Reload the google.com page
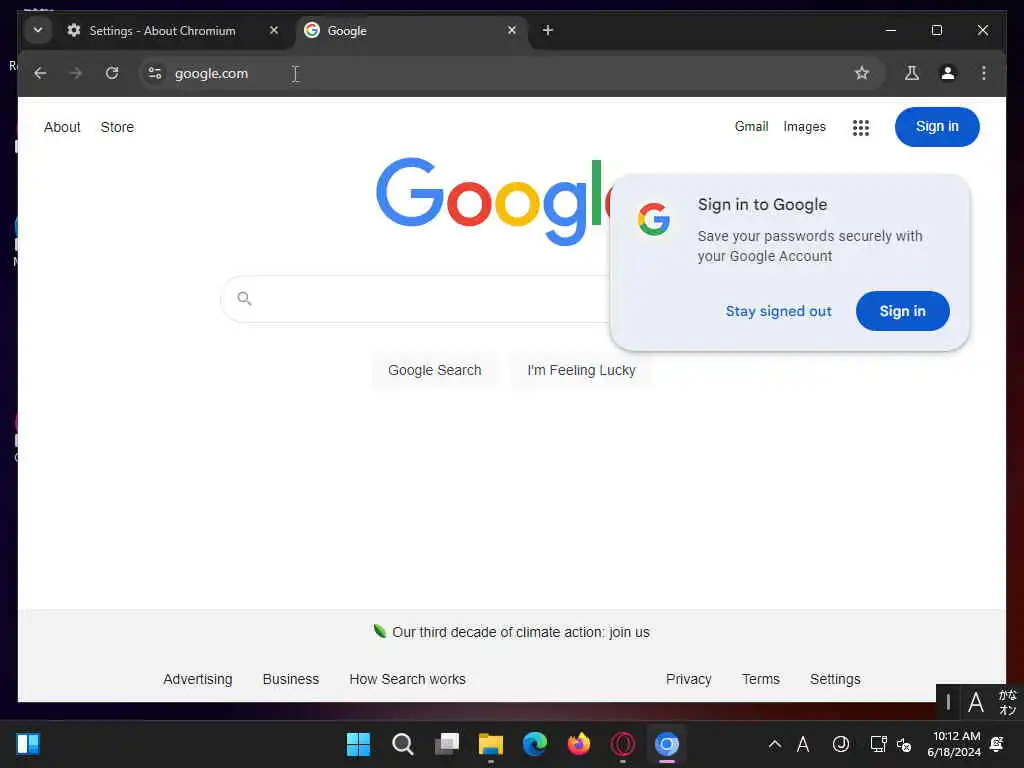Viewport: 1024px width, 768px height. (x=112, y=73)
